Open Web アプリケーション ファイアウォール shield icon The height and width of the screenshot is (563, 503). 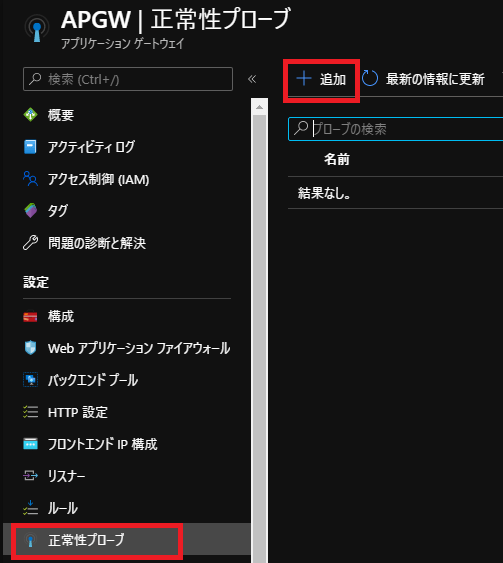point(31,348)
